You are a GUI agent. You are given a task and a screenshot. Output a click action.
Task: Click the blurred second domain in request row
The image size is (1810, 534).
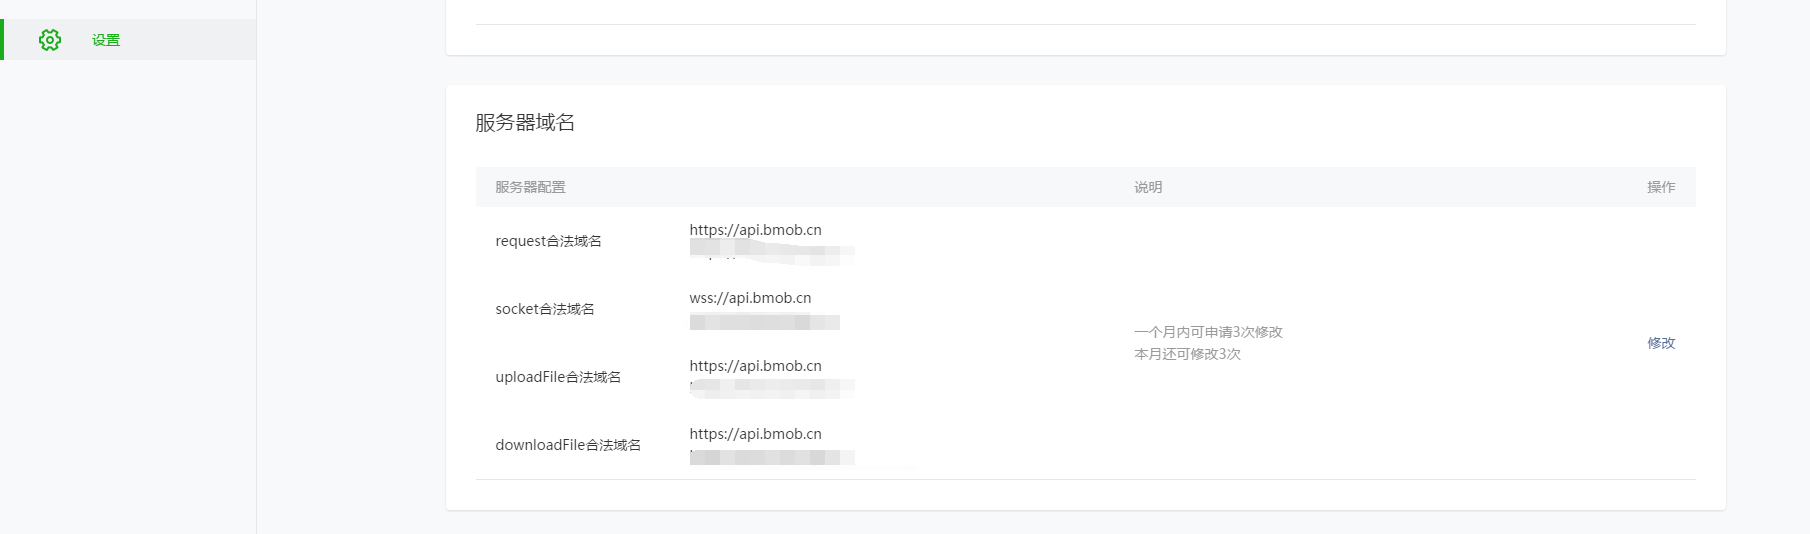pyautogui.click(x=771, y=254)
